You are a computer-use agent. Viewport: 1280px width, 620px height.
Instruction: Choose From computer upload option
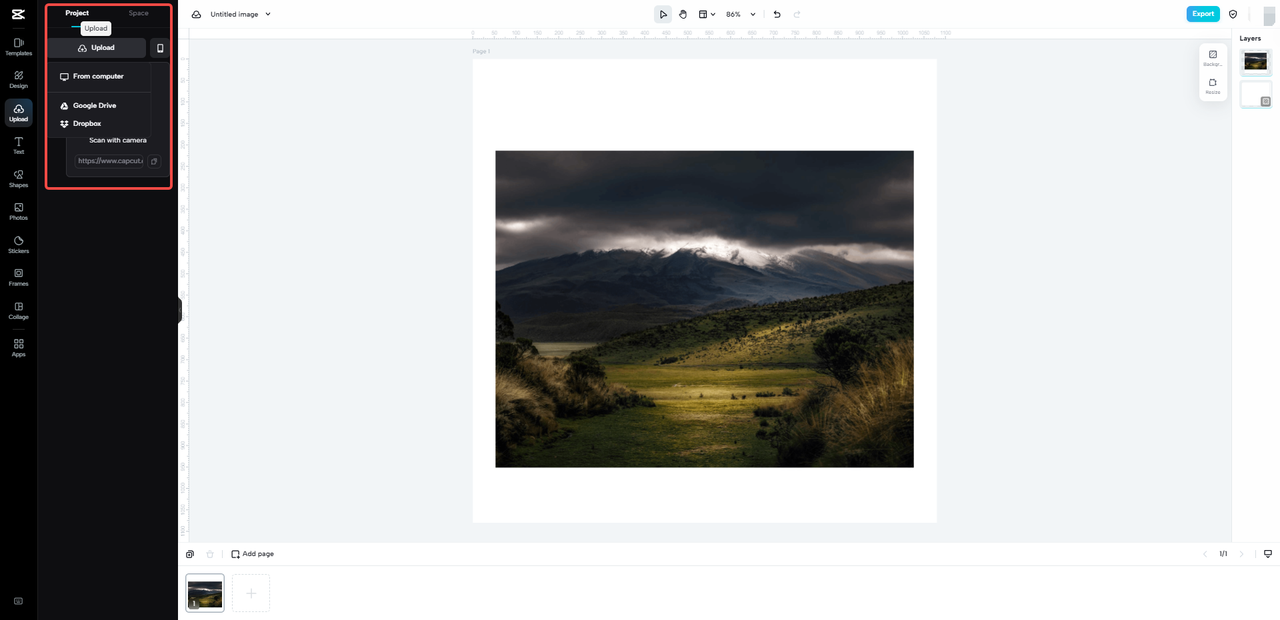(99, 76)
